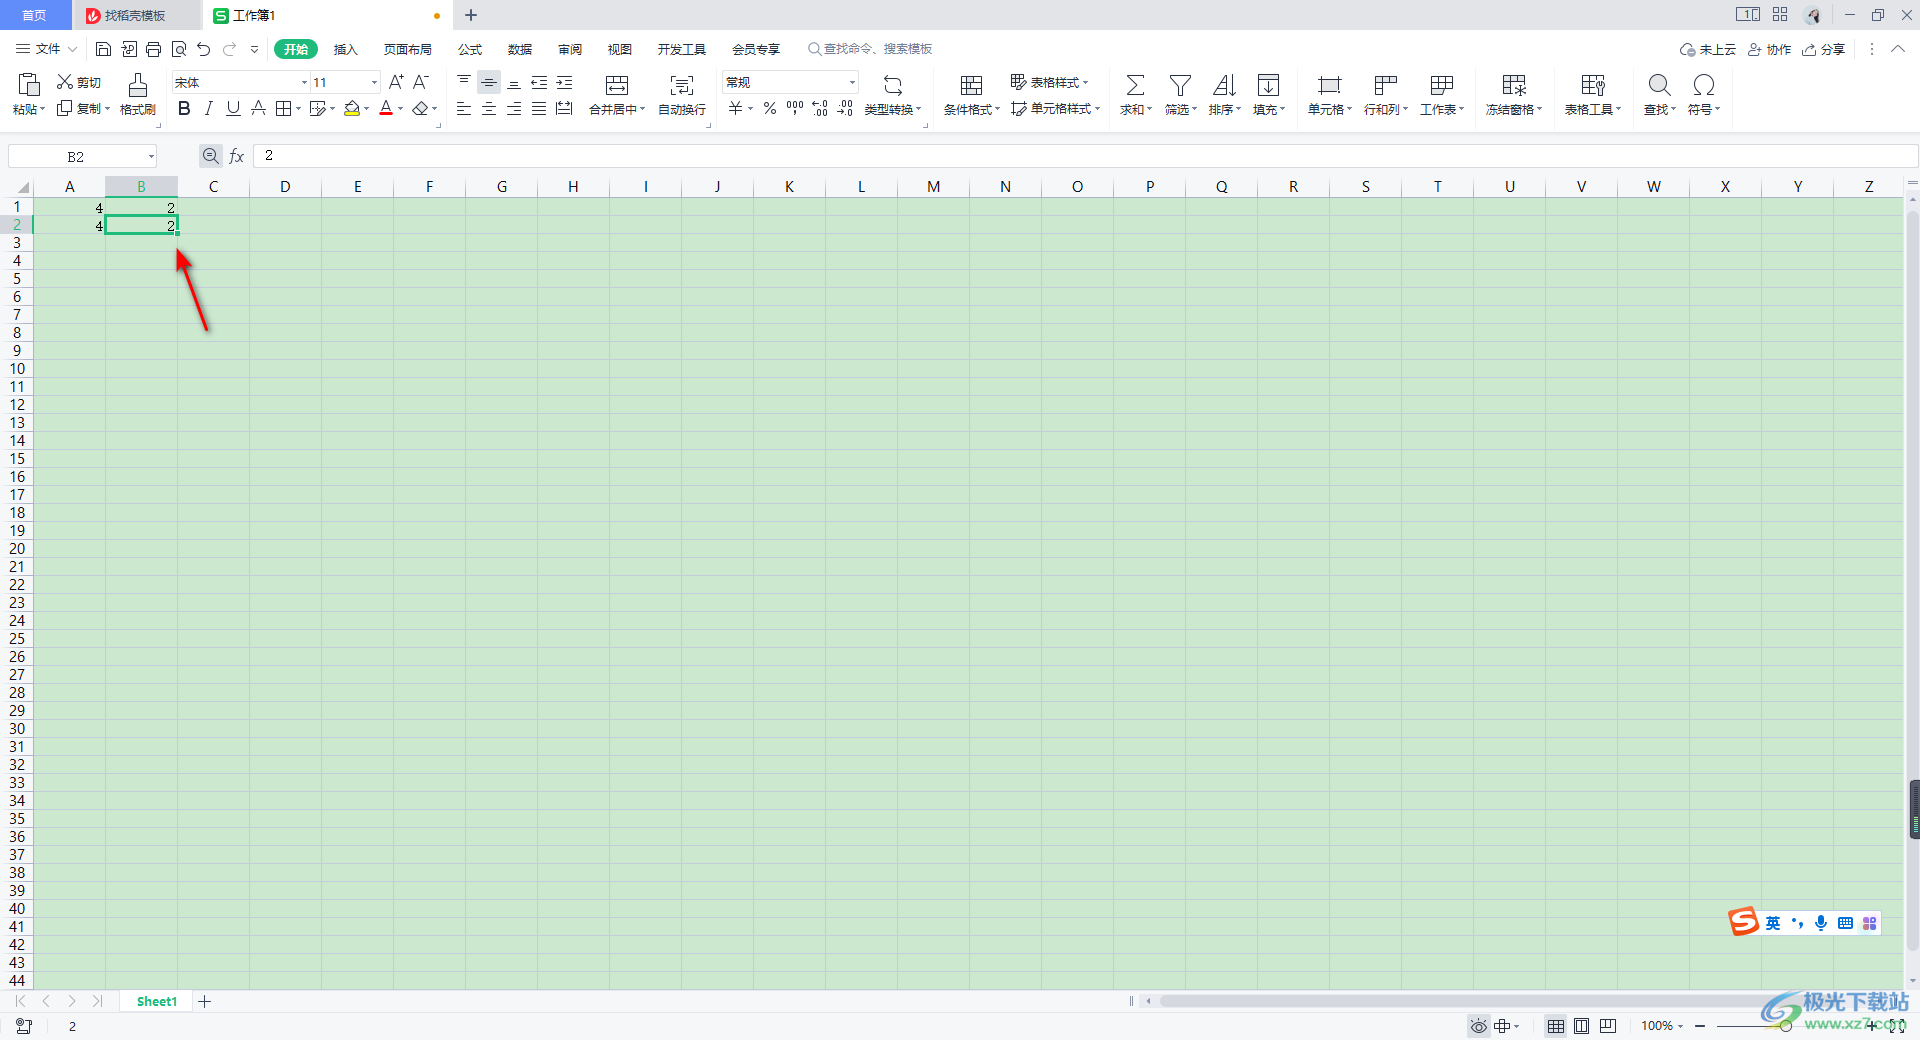Expand the Sort (排序) dropdown
The width and height of the screenshot is (1920, 1040).
point(1238,110)
